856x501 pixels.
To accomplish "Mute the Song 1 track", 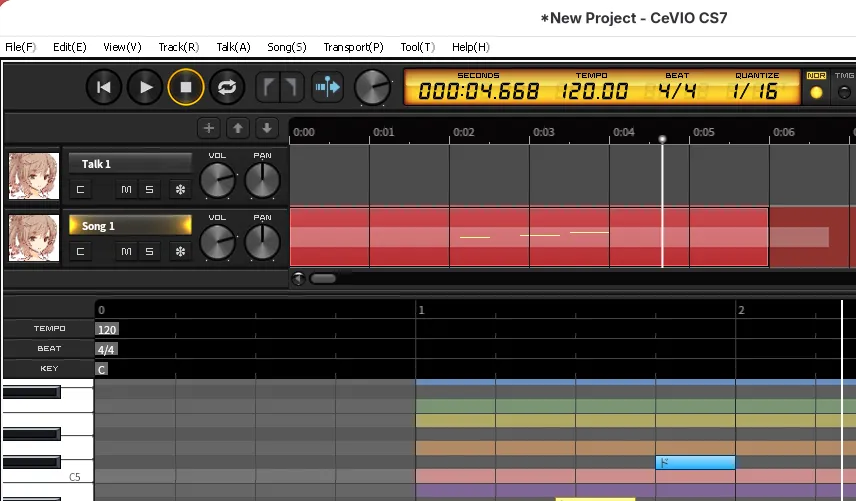I will point(126,252).
